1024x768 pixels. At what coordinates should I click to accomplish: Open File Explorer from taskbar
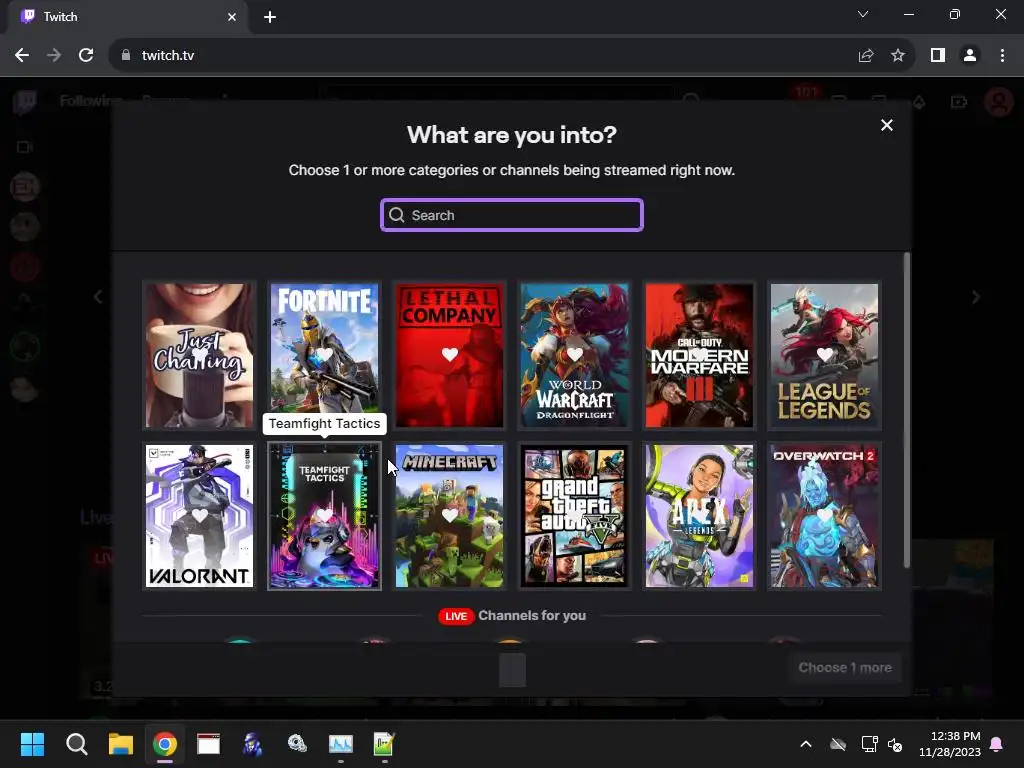121,744
